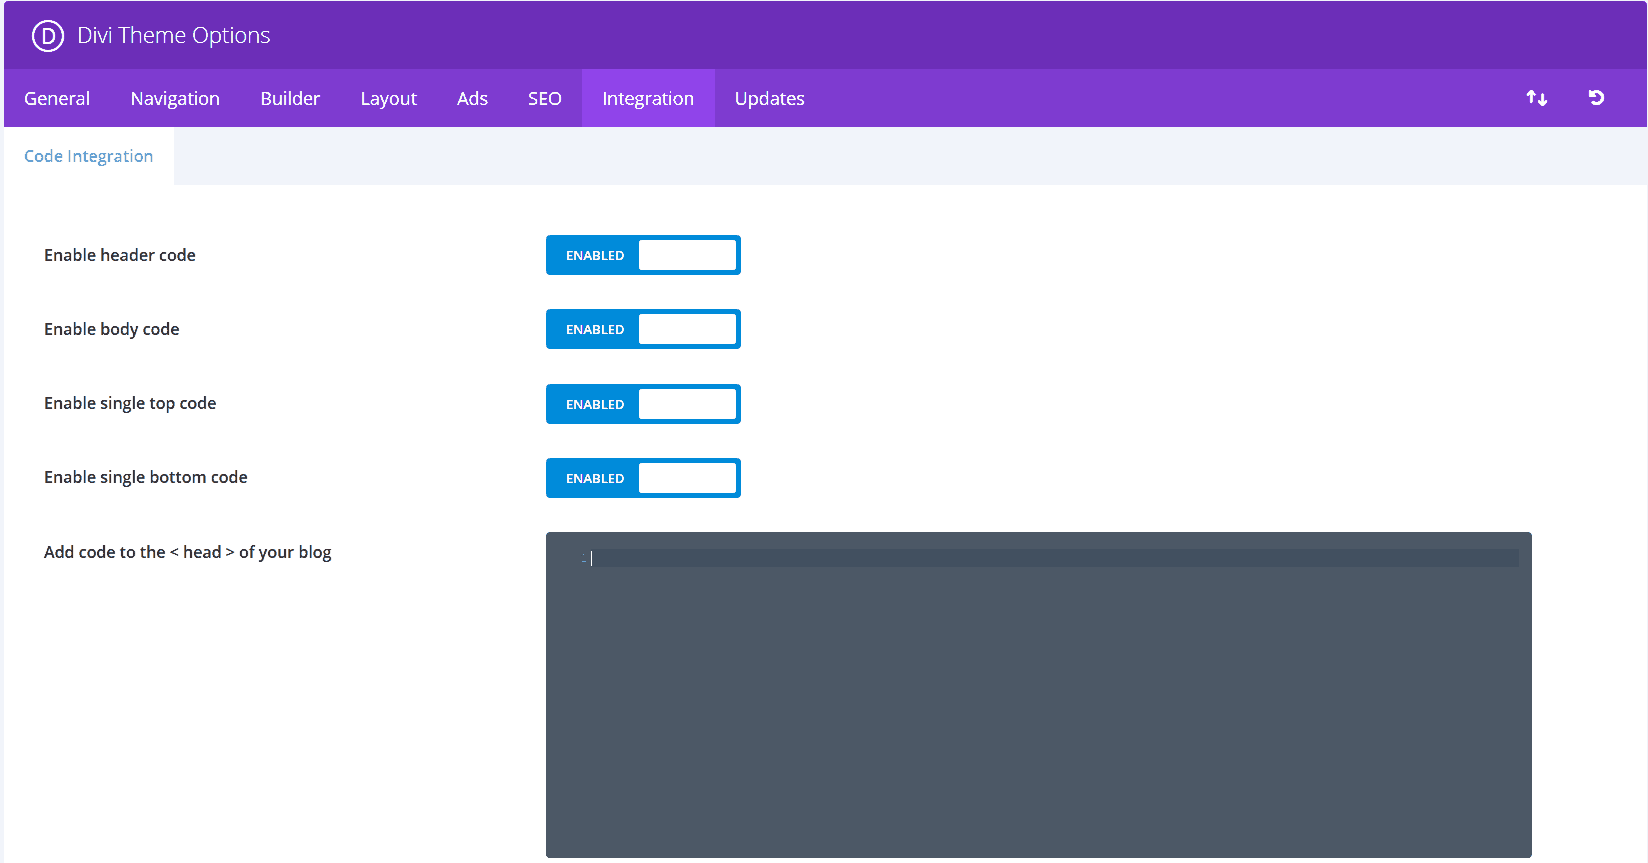Switch off Enable single bottom code

point(643,478)
